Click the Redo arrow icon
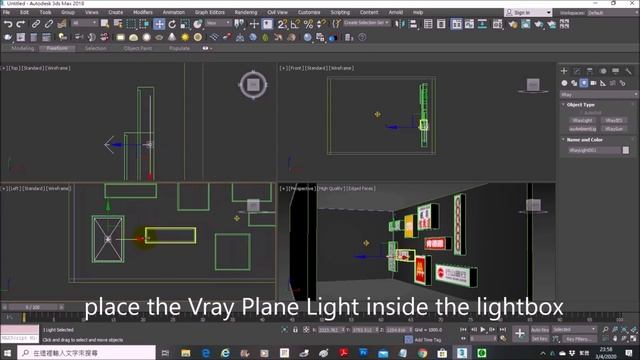Image resolution: width=640 pixels, height=360 pixels. pyautogui.click(x=20, y=24)
